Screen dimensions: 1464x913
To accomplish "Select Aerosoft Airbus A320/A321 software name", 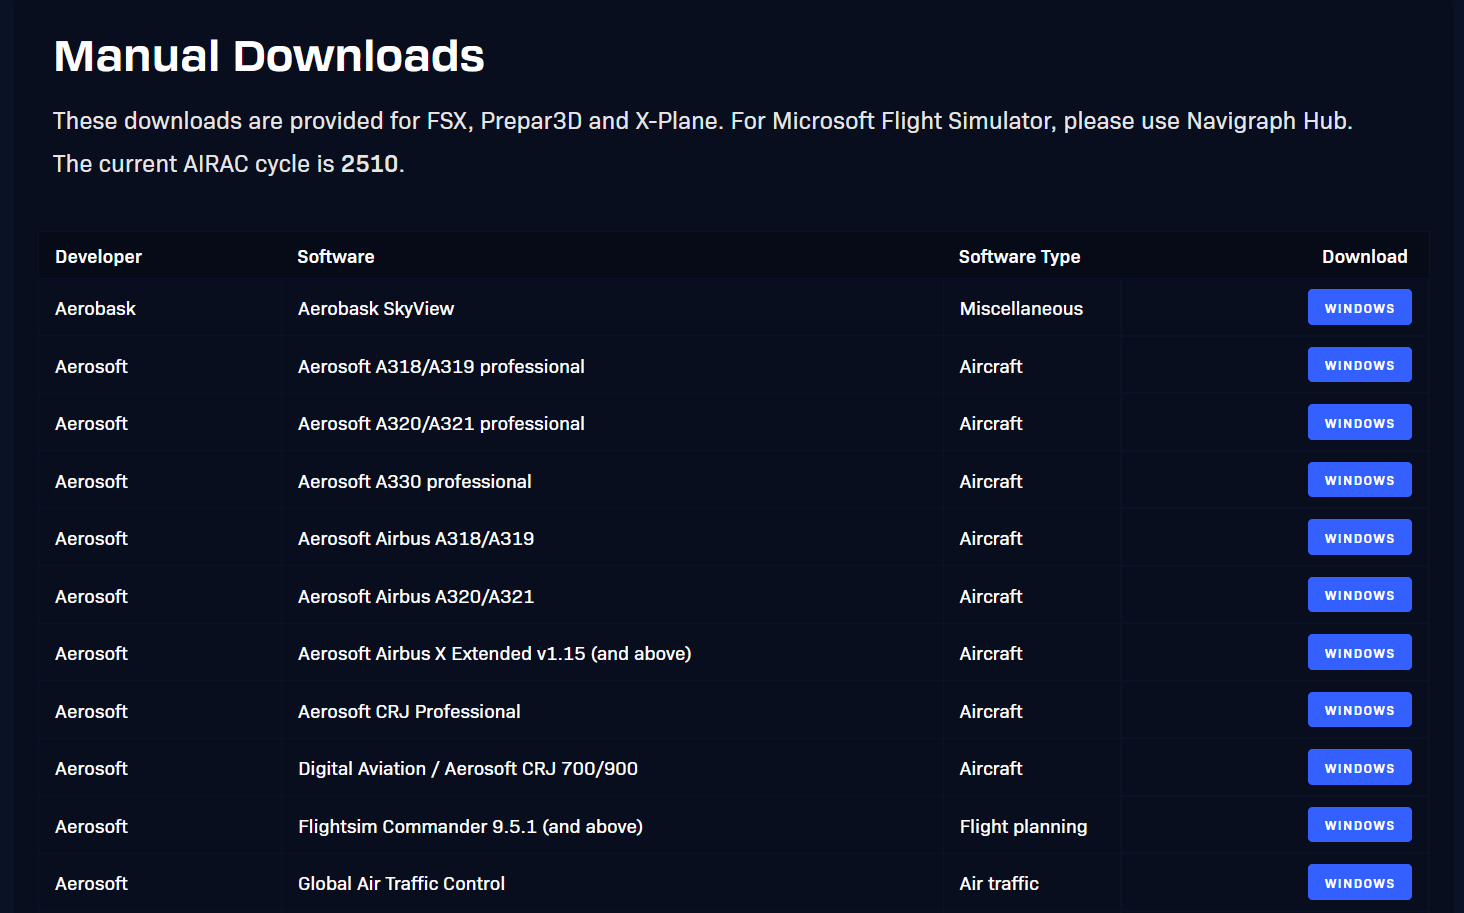I will (x=416, y=597).
